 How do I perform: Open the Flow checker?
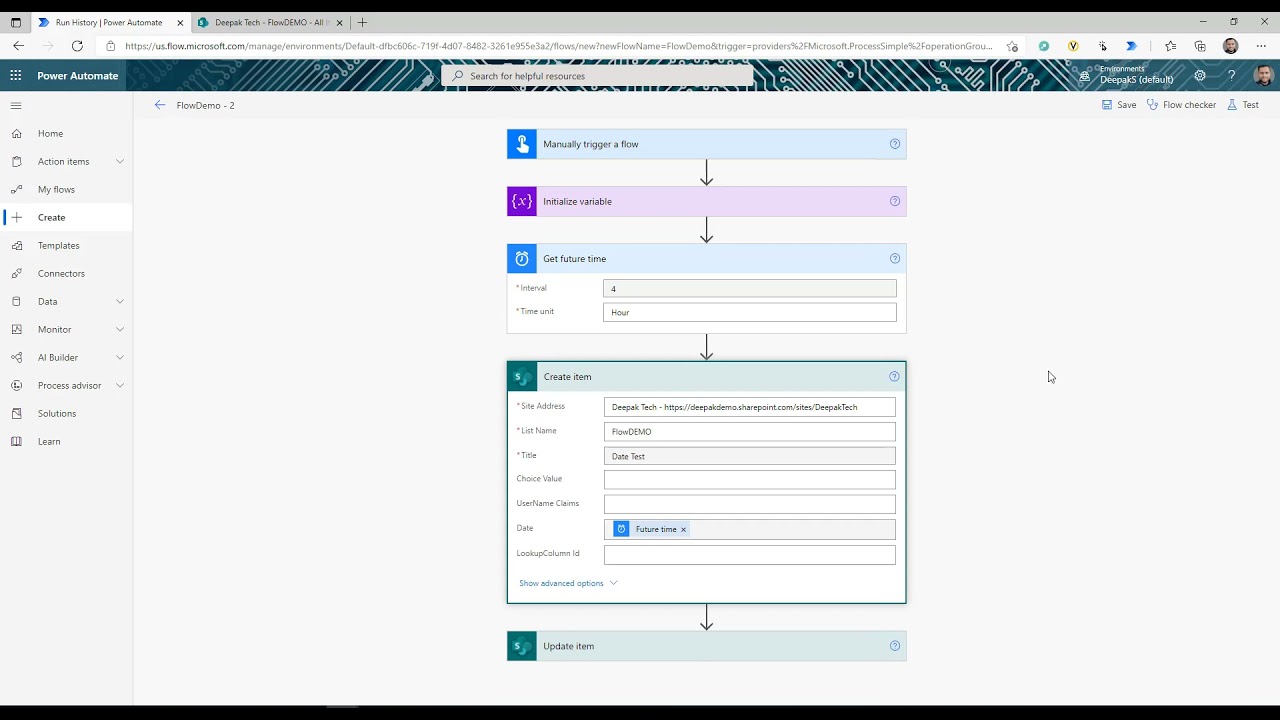(x=1181, y=105)
